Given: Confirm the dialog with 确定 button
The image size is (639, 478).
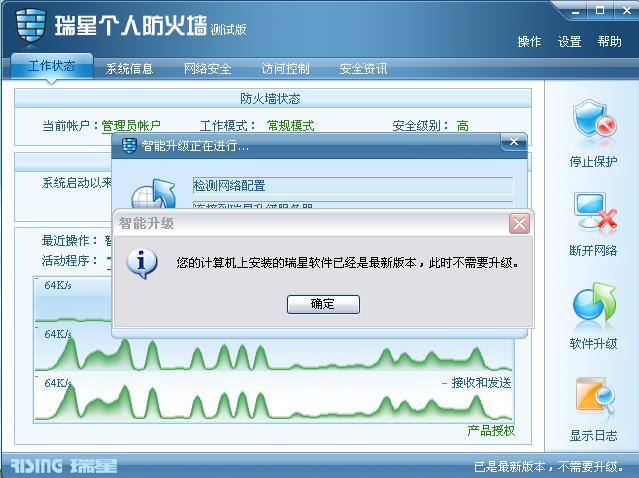Looking at the screenshot, I should [x=323, y=304].
